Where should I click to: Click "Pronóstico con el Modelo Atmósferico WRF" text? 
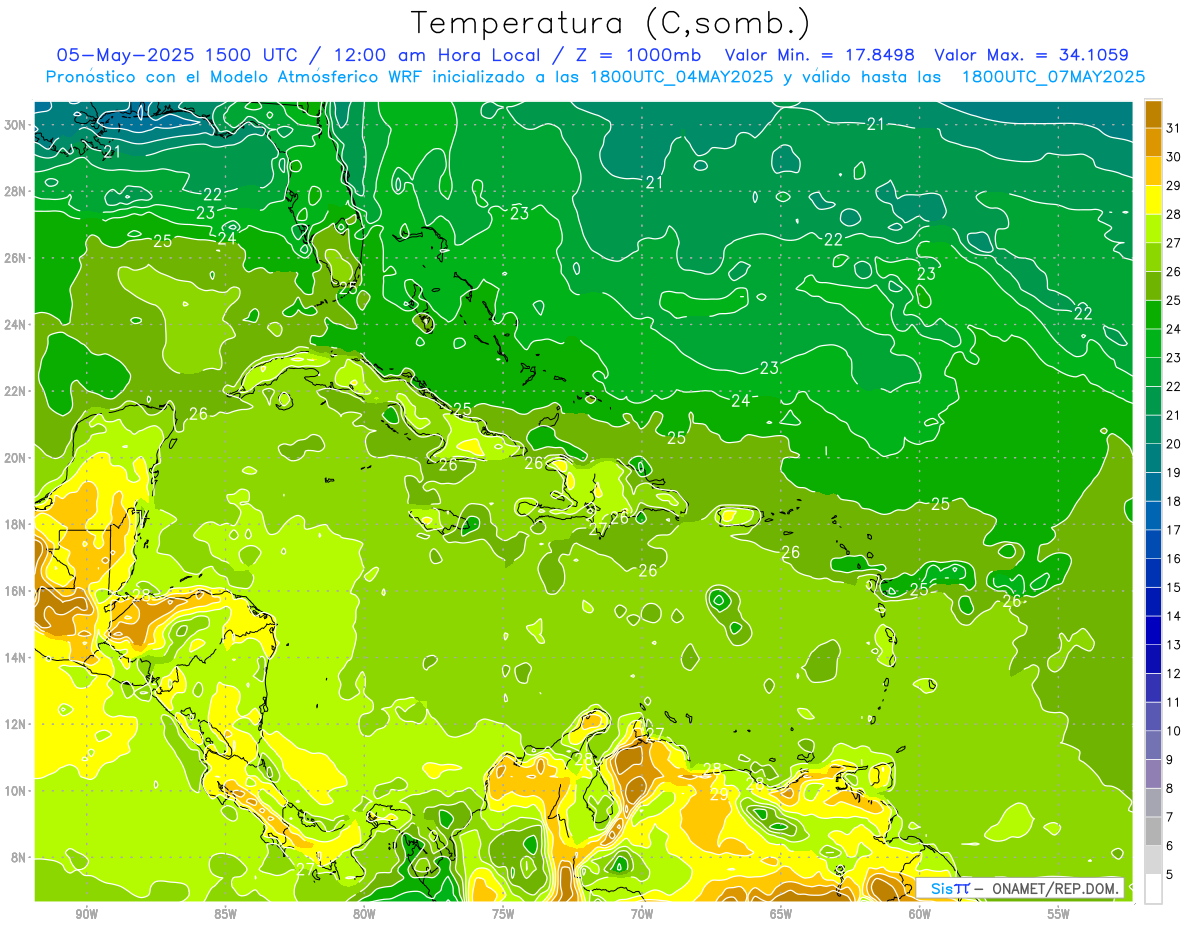234,76
